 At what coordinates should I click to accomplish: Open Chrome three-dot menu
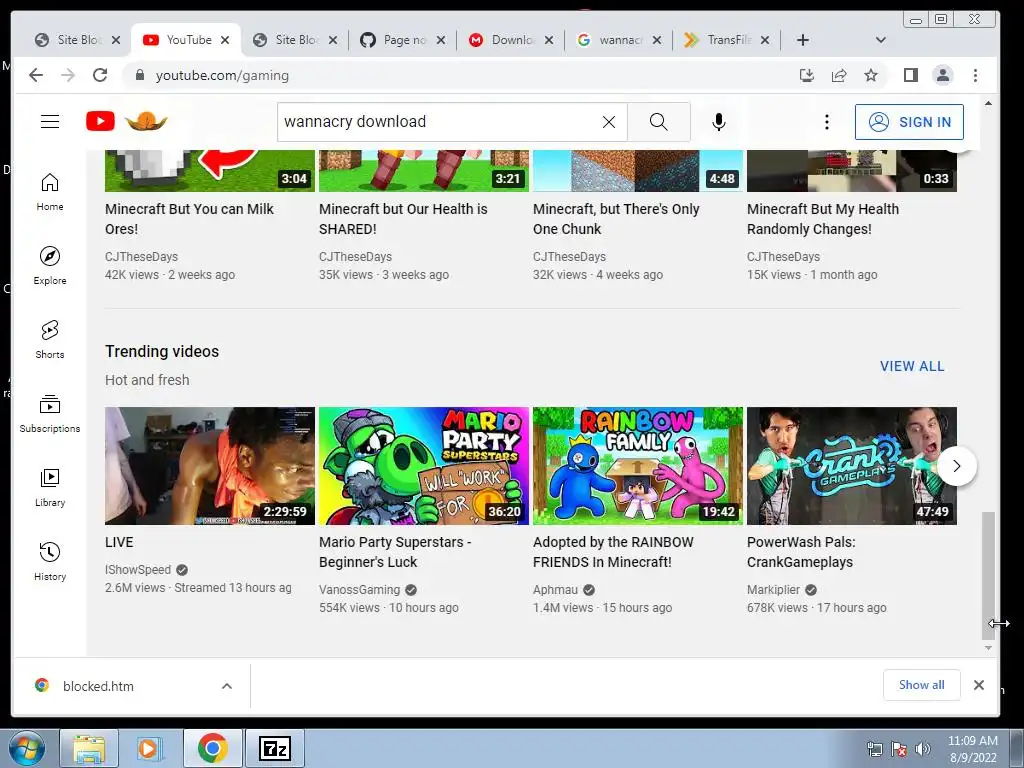point(975,75)
